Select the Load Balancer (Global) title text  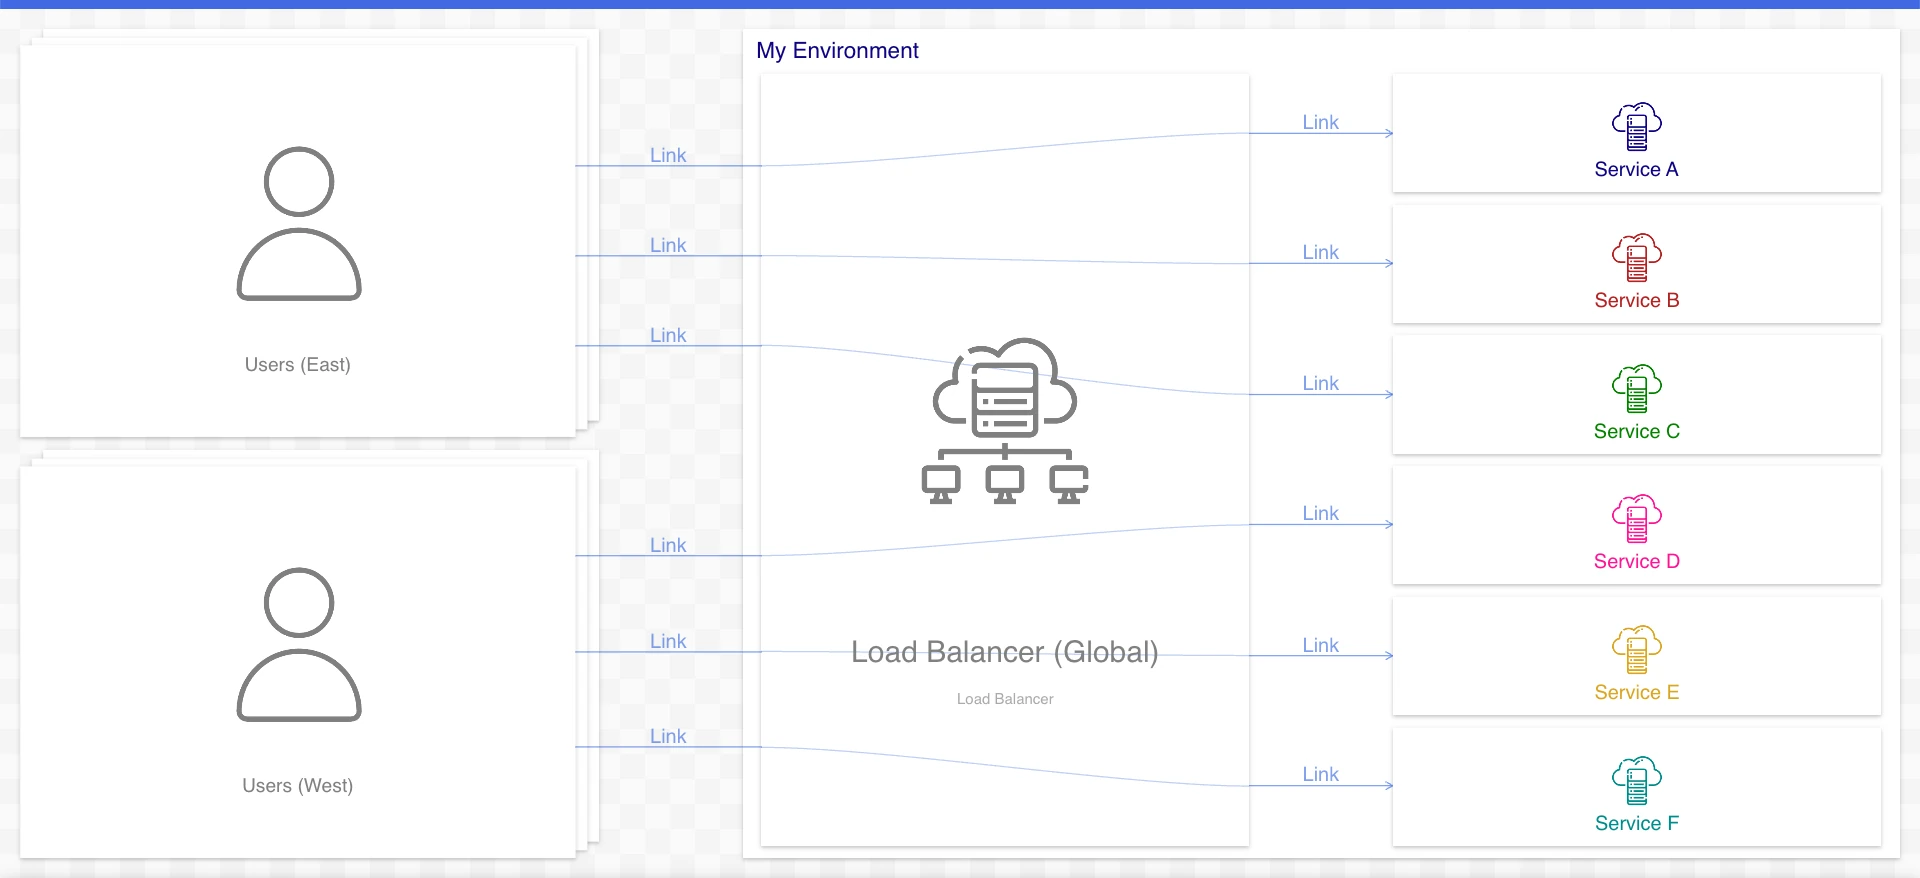[x=1004, y=652]
